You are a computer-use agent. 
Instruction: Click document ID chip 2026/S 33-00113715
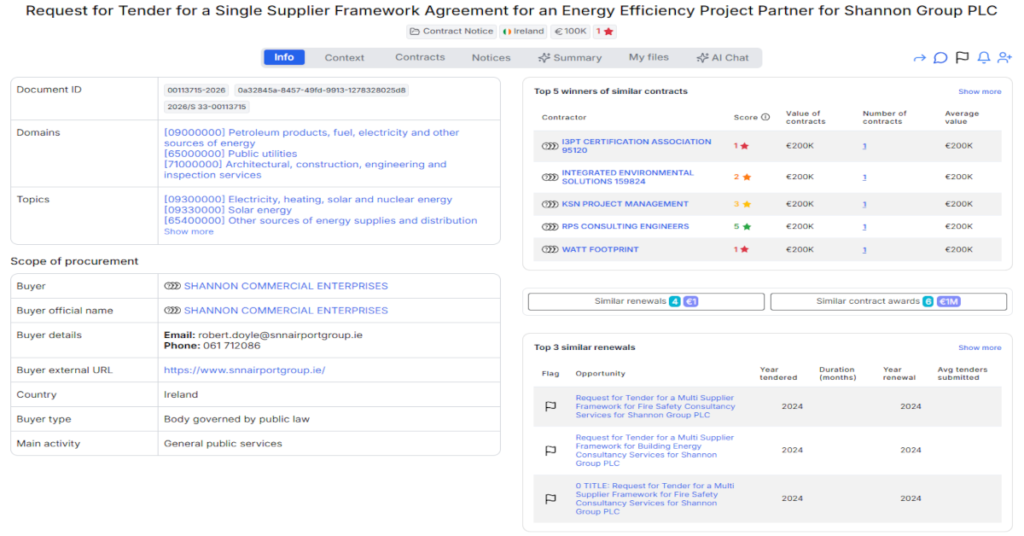tap(206, 107)
